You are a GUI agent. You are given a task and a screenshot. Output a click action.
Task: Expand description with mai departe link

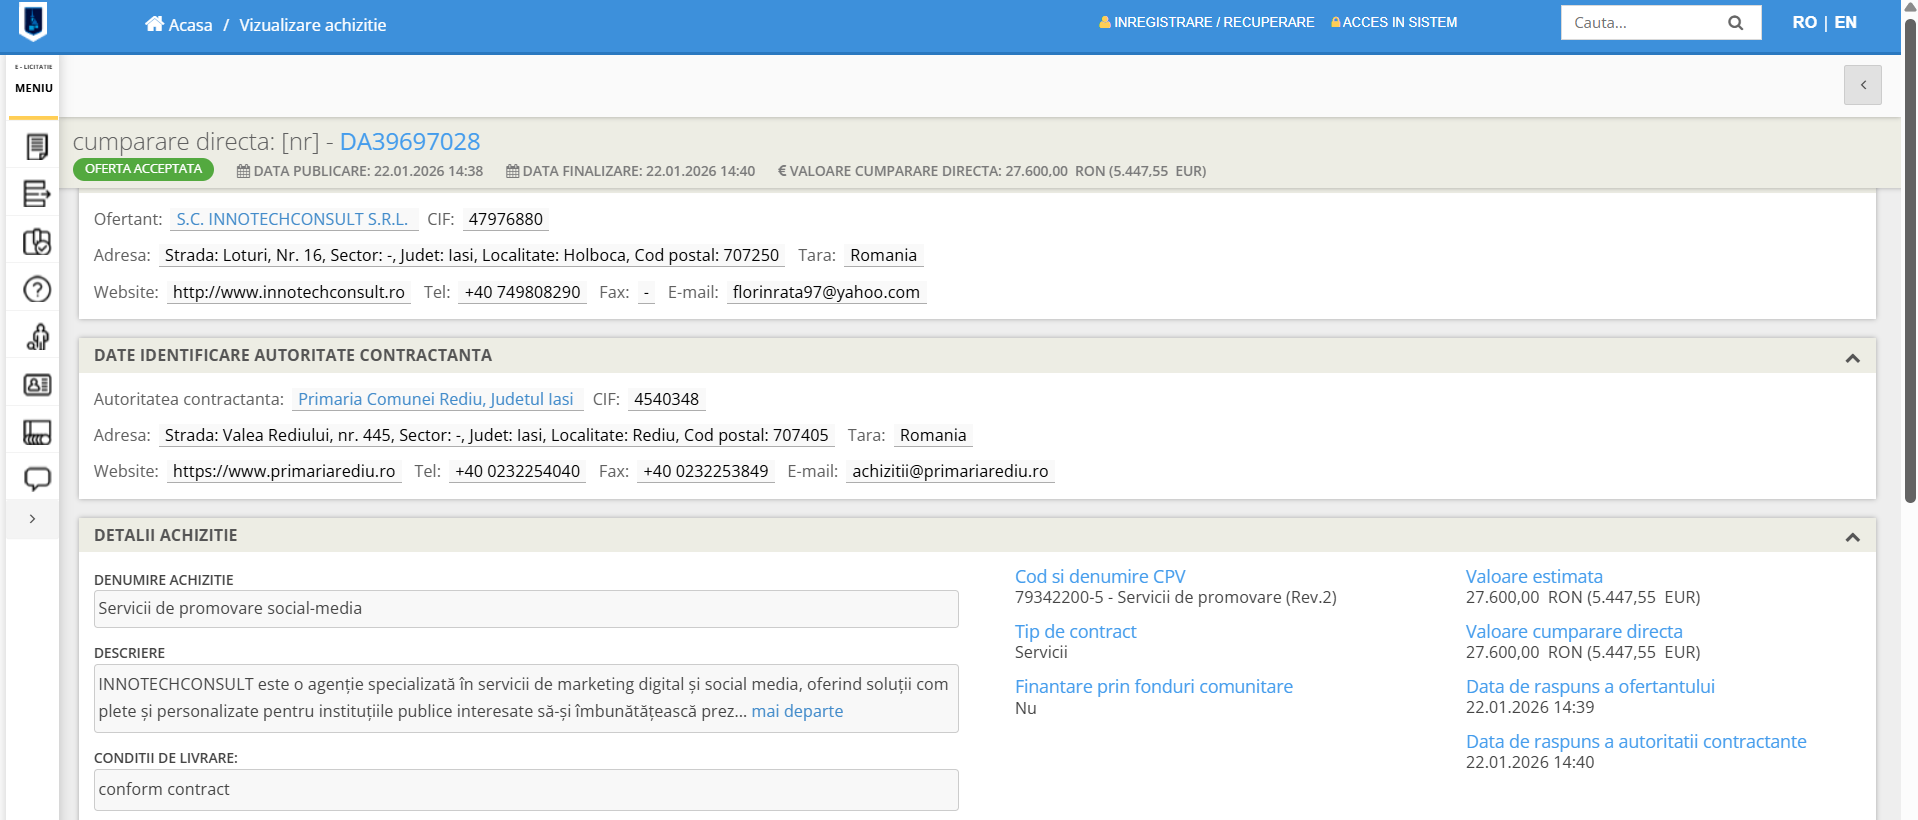coord(797,711)
